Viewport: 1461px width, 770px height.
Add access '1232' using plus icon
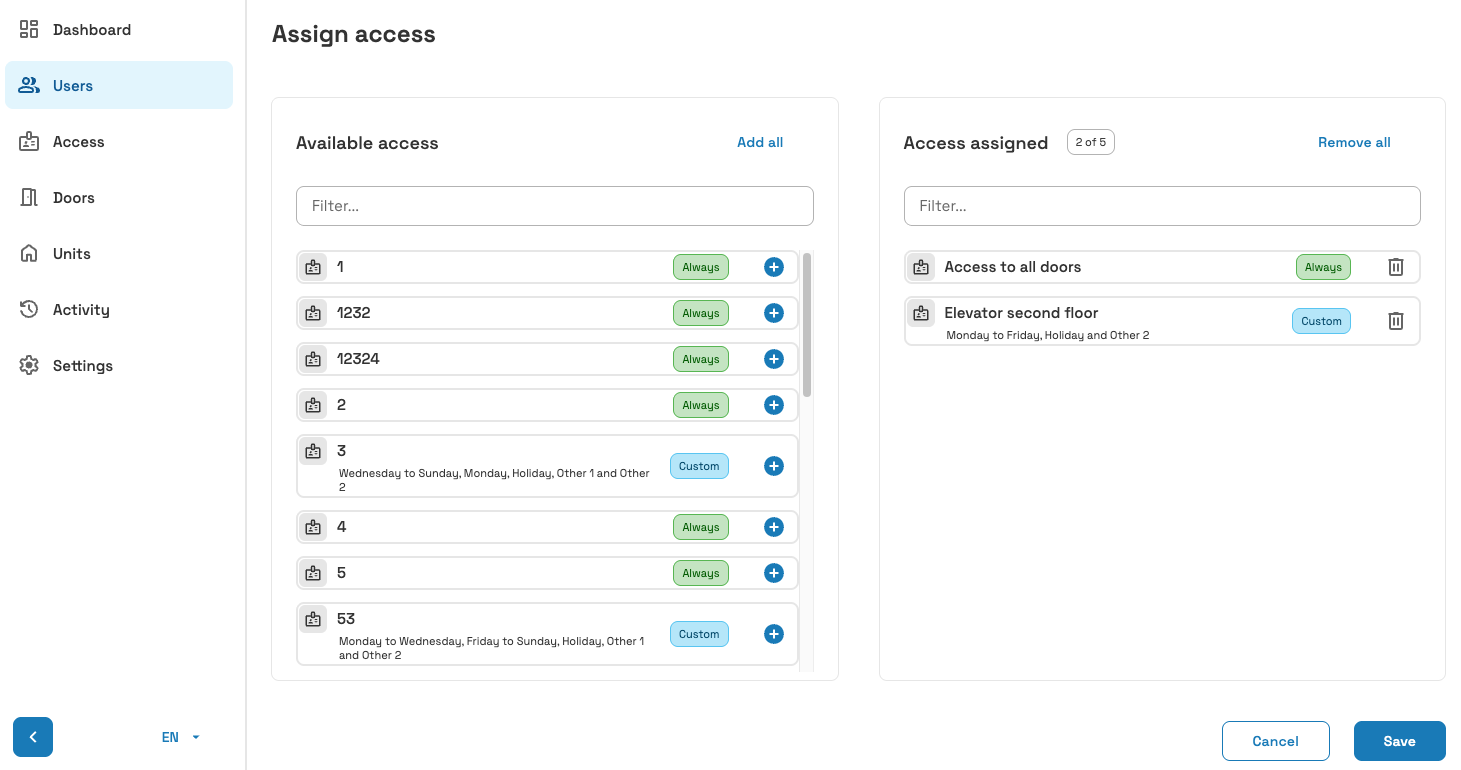pyautogui.click(x=773, y=313)
